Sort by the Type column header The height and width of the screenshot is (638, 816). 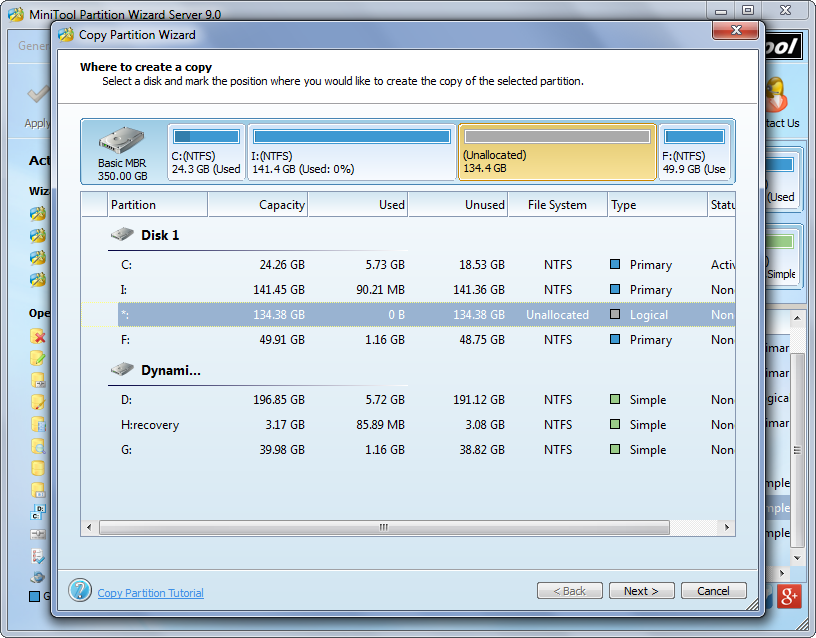coord(657,205)
